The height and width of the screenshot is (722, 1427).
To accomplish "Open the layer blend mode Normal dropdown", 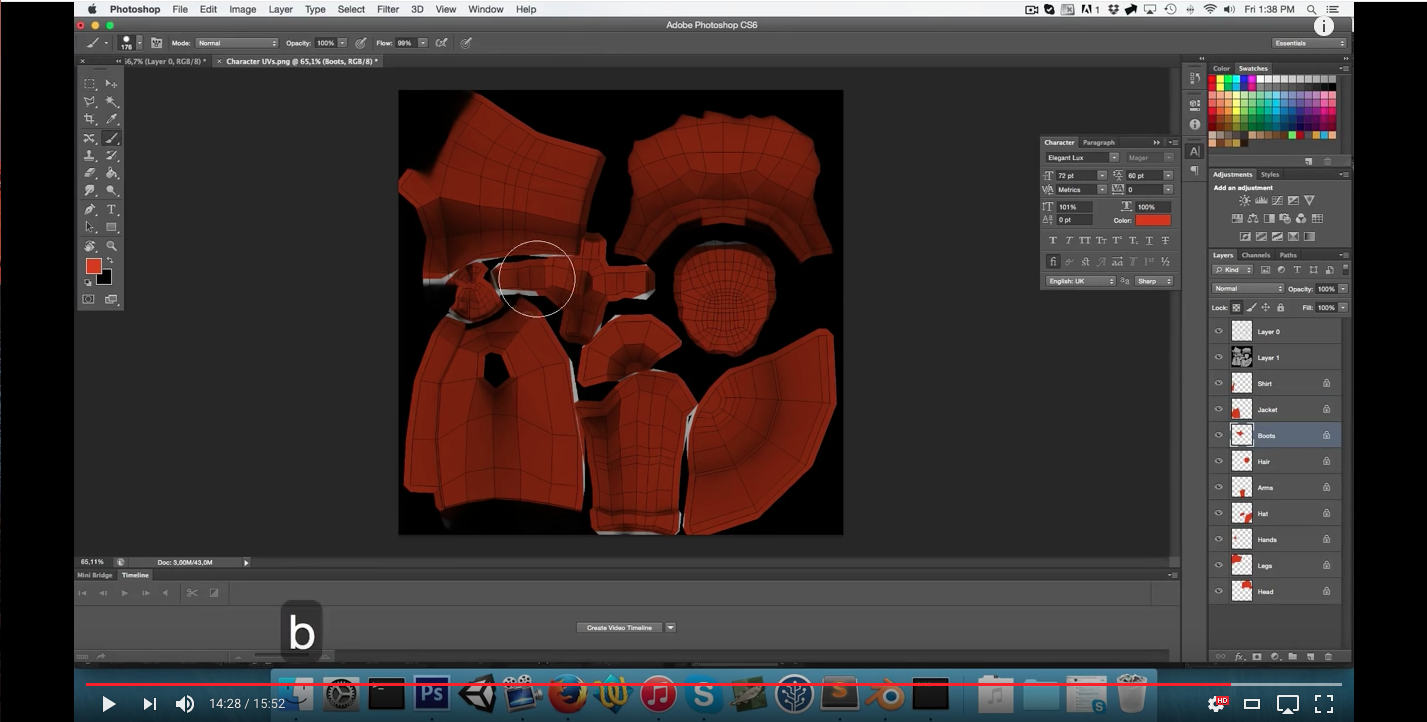I will click(x=1248, y=289).
